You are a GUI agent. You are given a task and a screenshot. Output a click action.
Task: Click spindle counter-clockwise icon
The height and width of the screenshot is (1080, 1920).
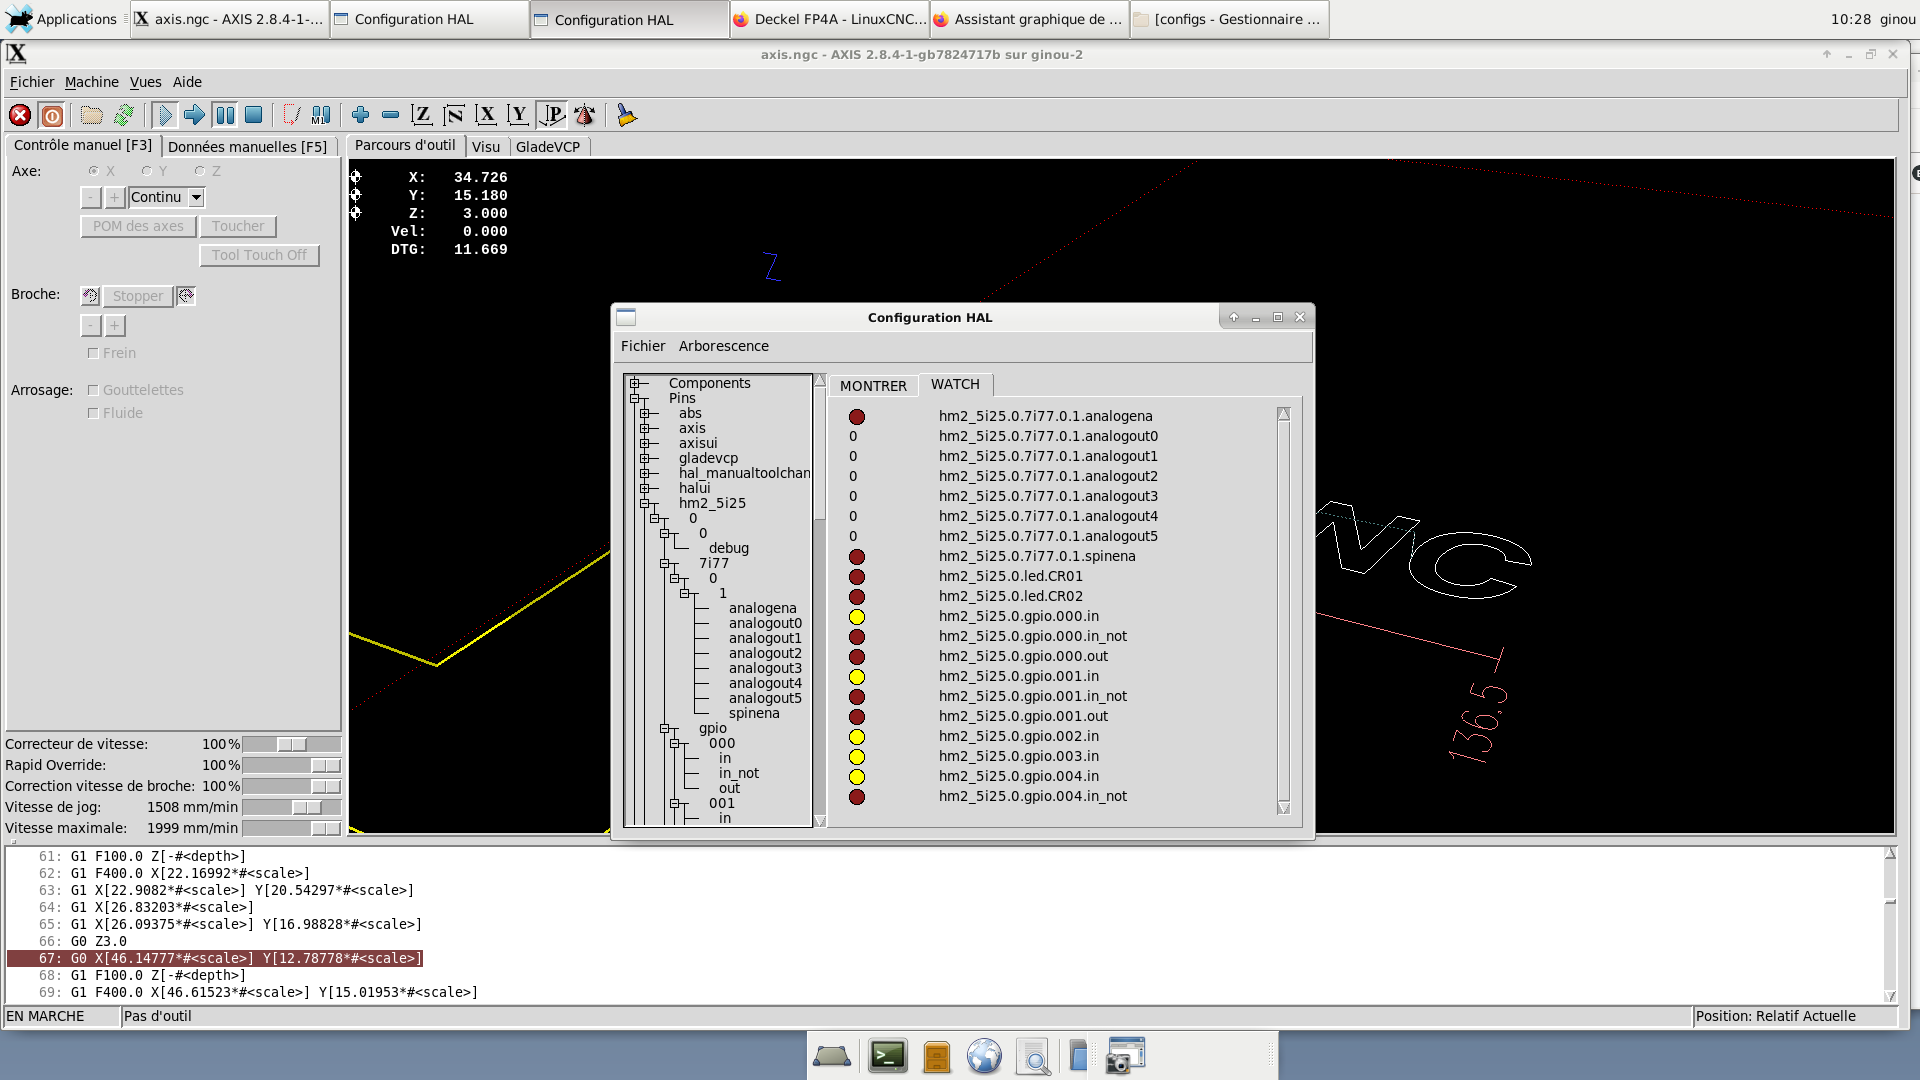90,296
